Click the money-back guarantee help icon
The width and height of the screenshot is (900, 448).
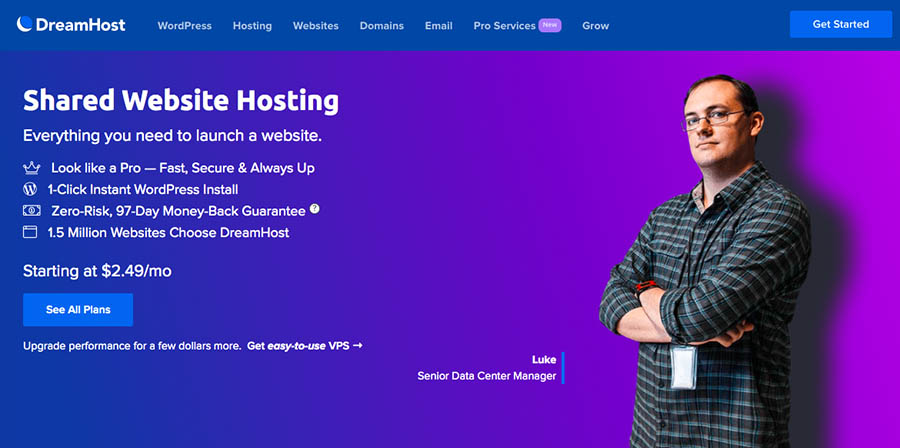(315, 209)
